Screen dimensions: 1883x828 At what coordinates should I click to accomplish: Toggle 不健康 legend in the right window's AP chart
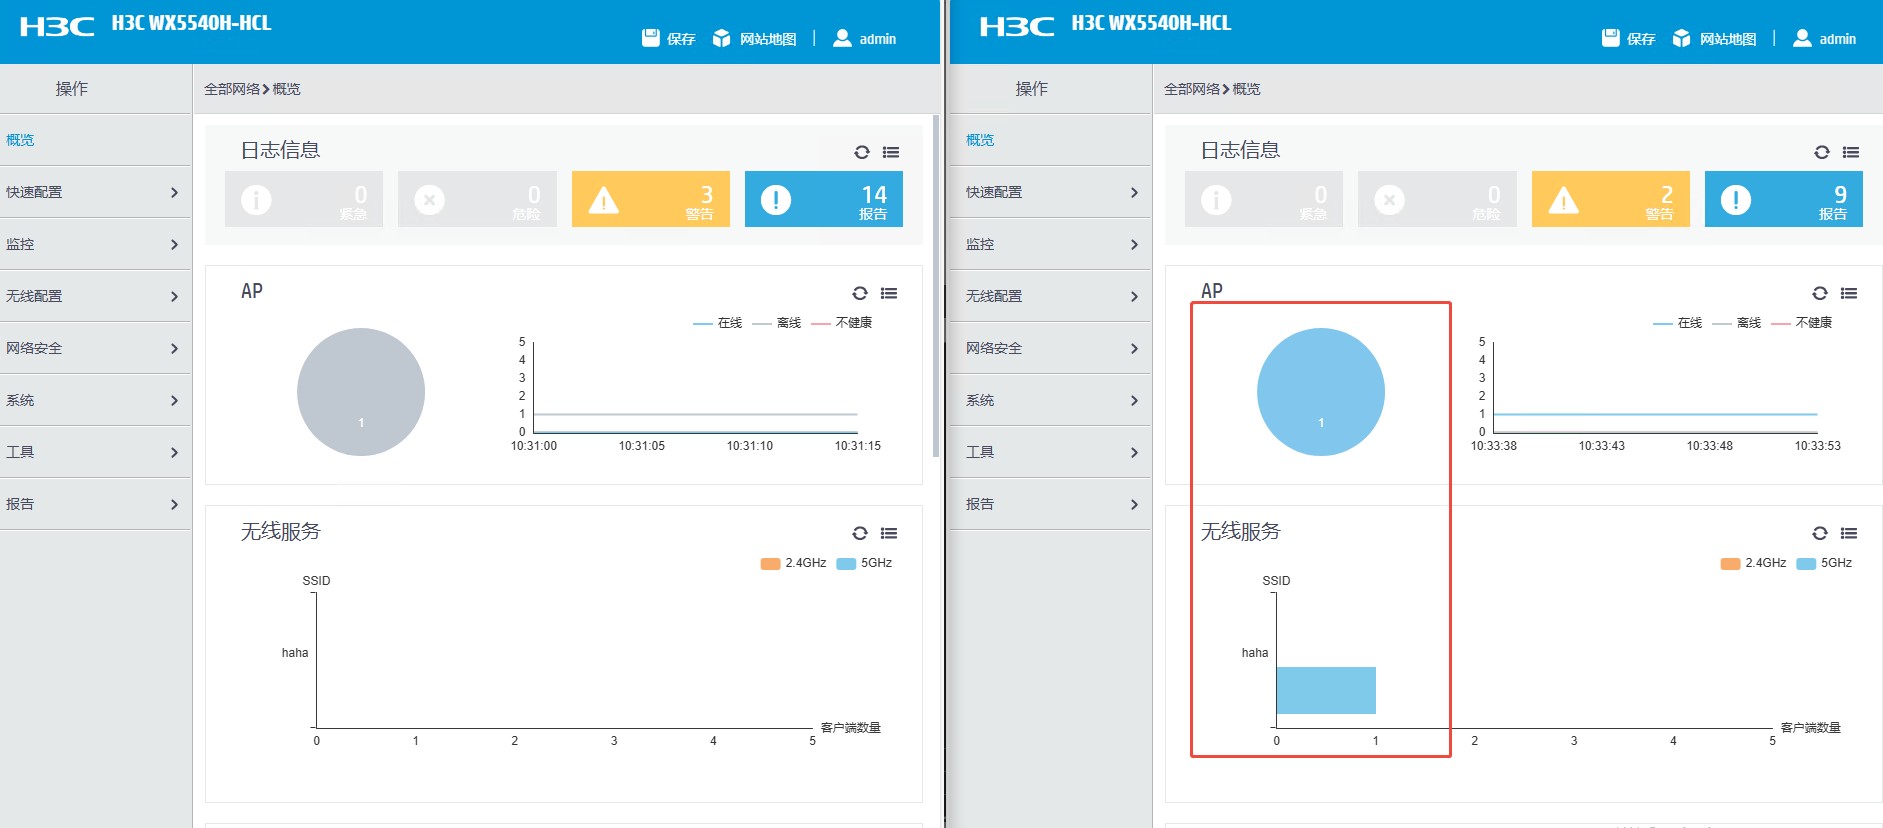(1802, 323)
